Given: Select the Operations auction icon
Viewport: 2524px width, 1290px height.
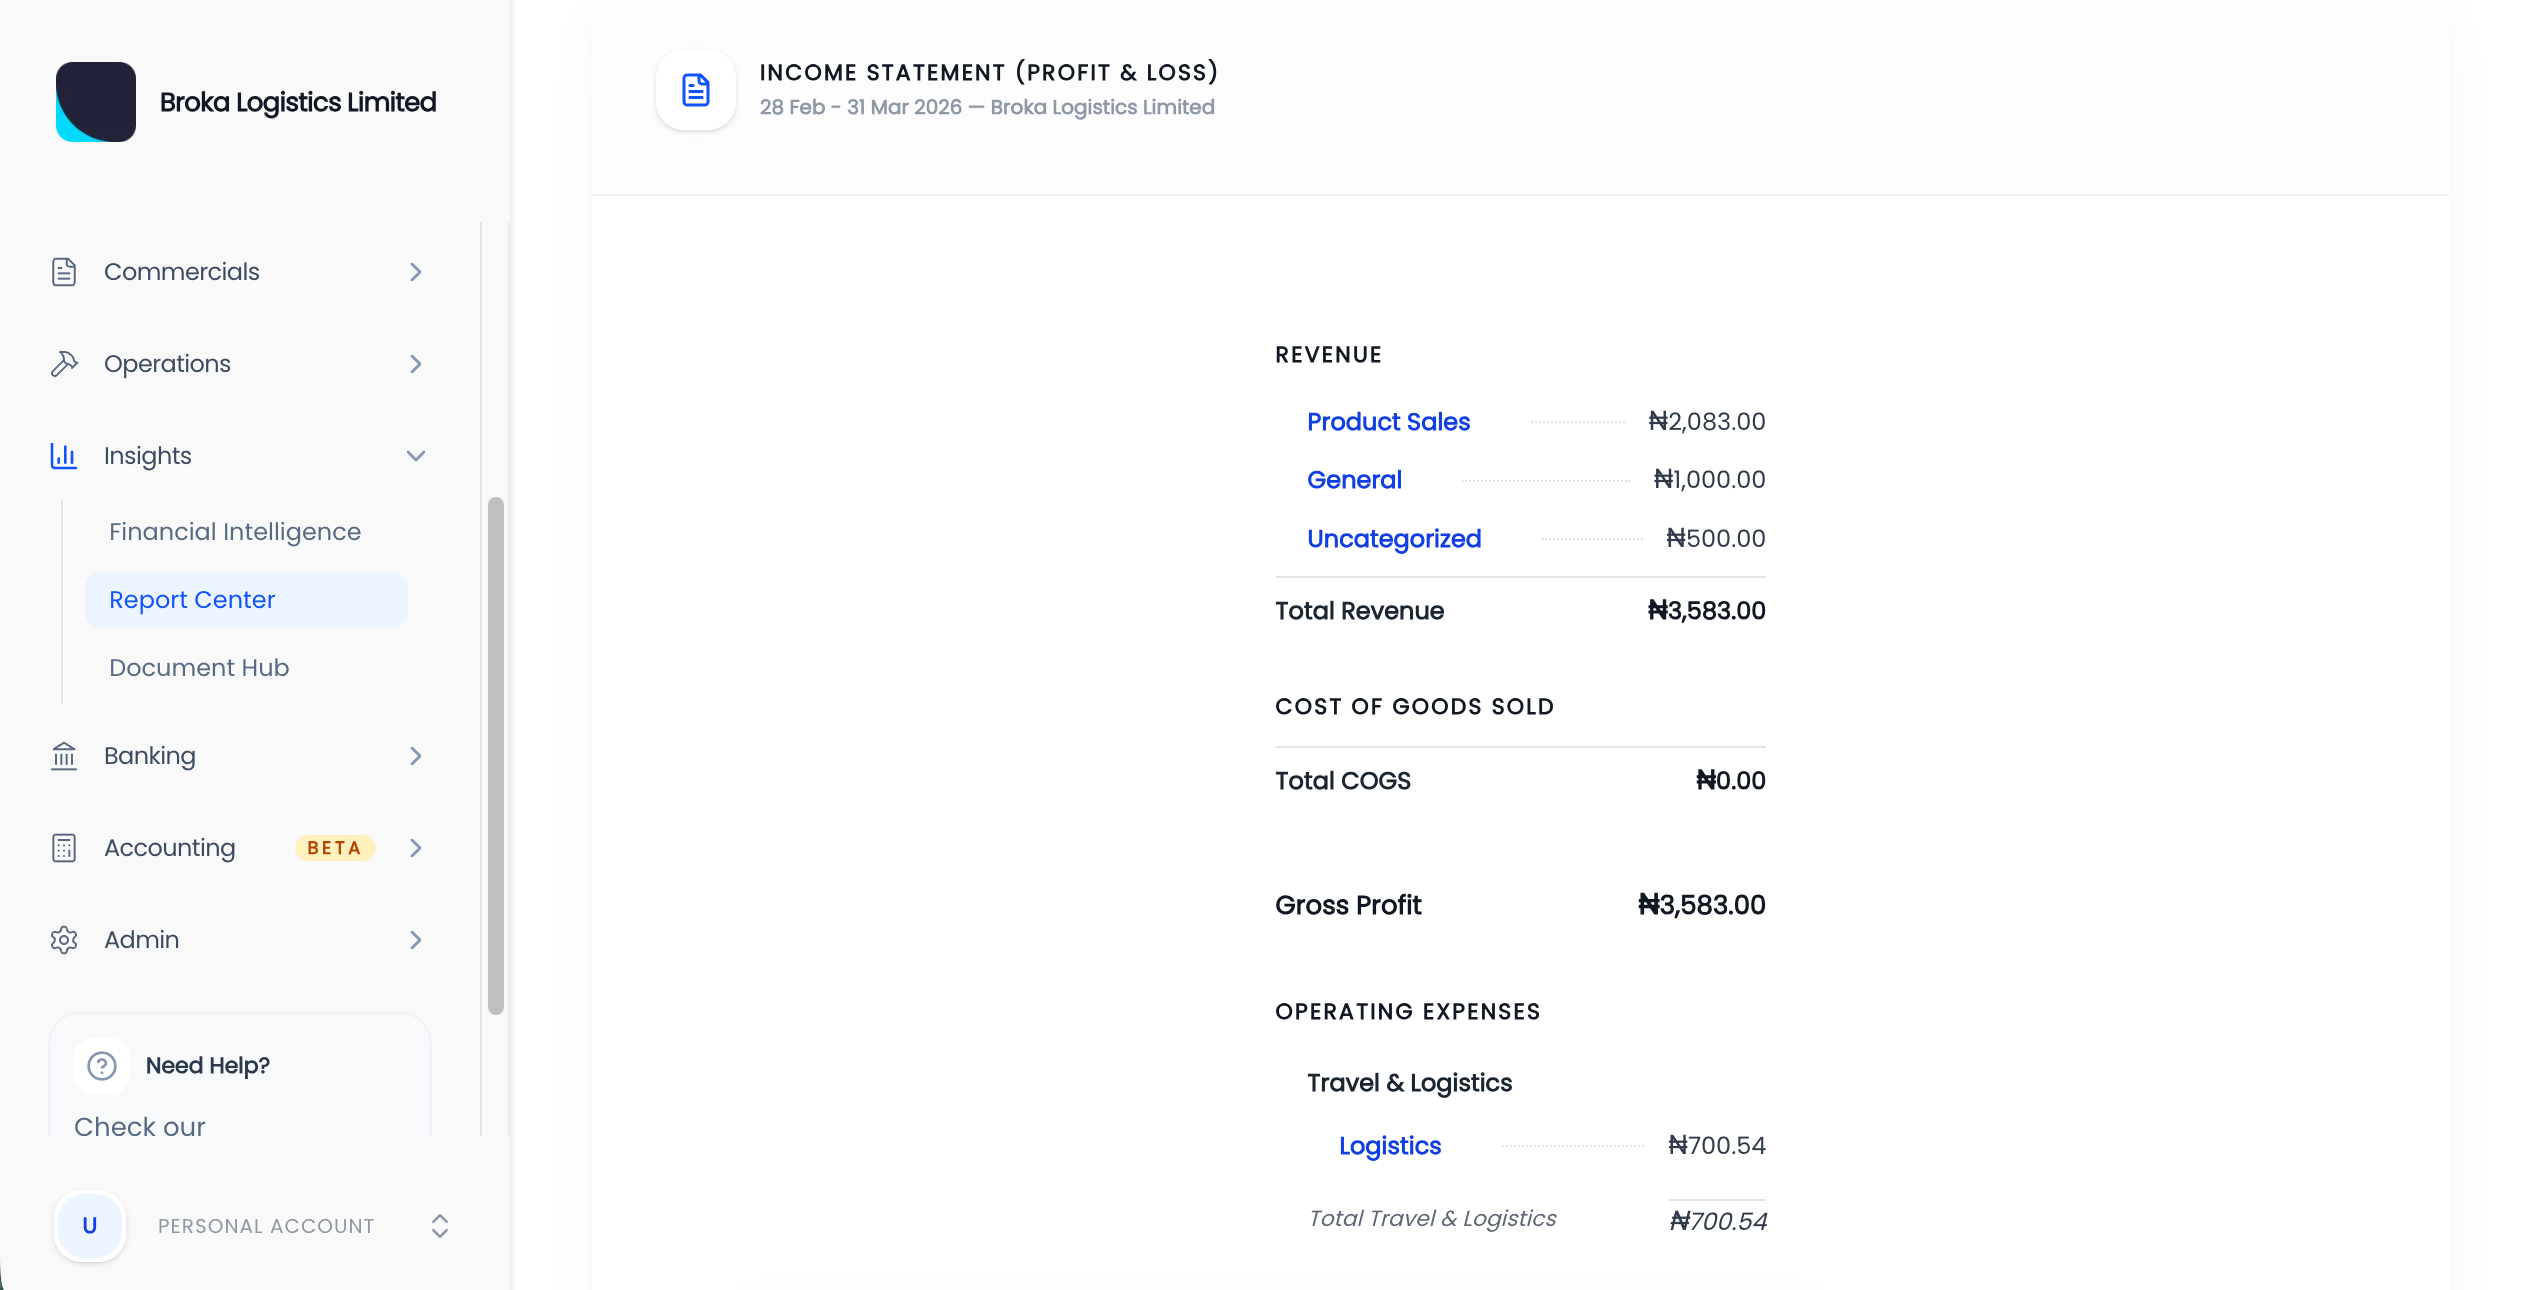Looking at the screenshot, I should tap(64, 363).
